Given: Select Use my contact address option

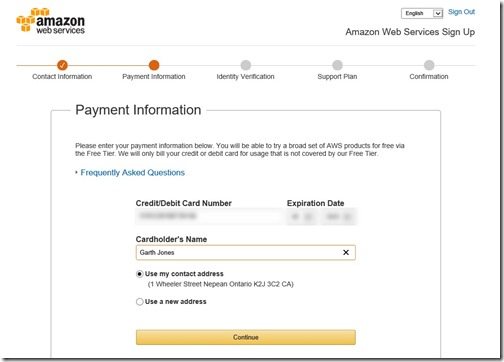Looking at the screenshot, I should 140,274.
